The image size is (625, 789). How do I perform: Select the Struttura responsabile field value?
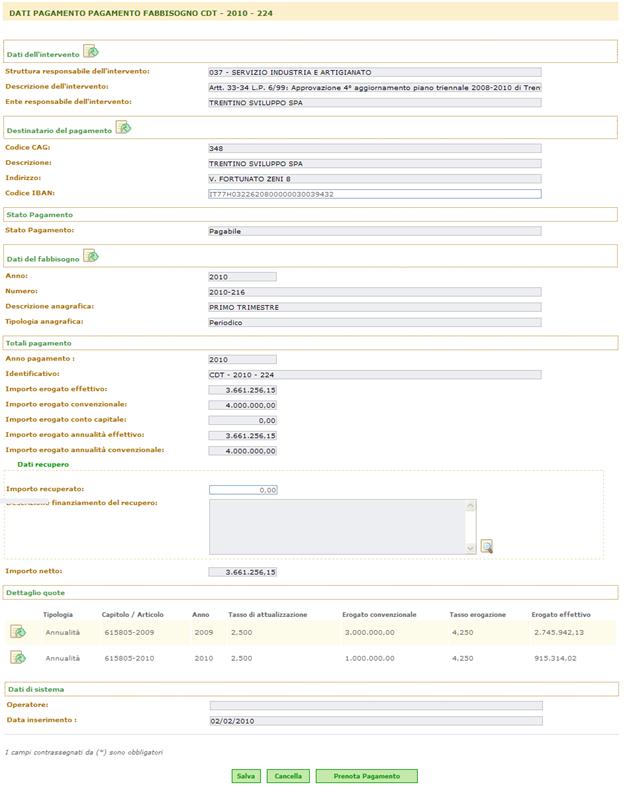(x=375, y=72)
